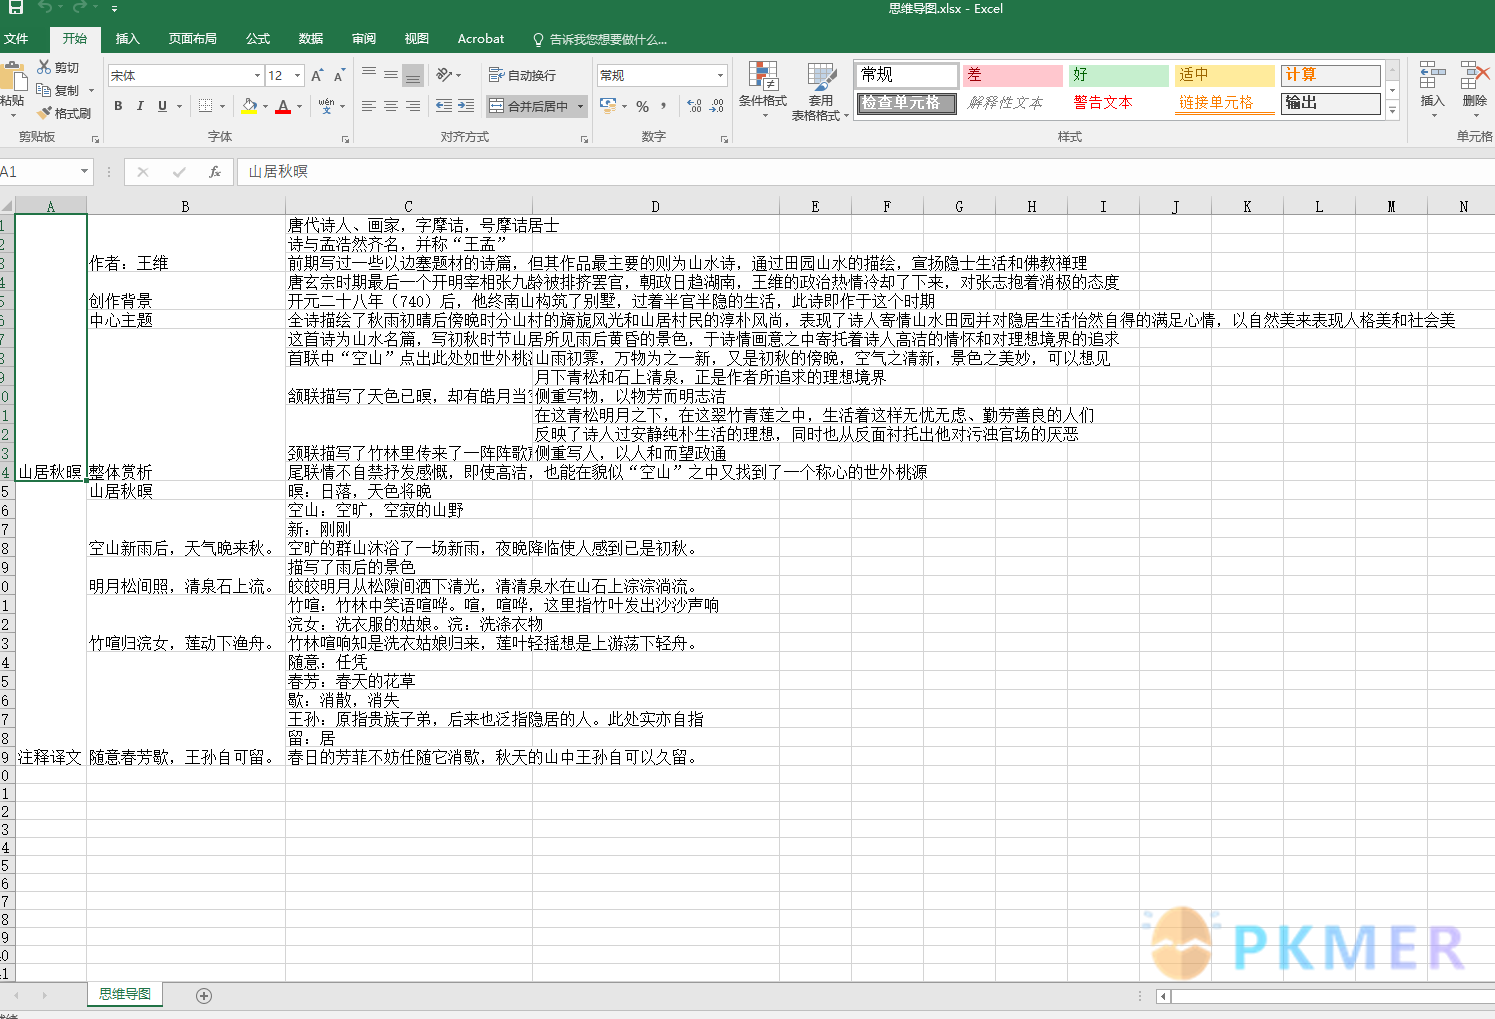Open the font name 宋体 dropdown

click(x=257, y=76)
